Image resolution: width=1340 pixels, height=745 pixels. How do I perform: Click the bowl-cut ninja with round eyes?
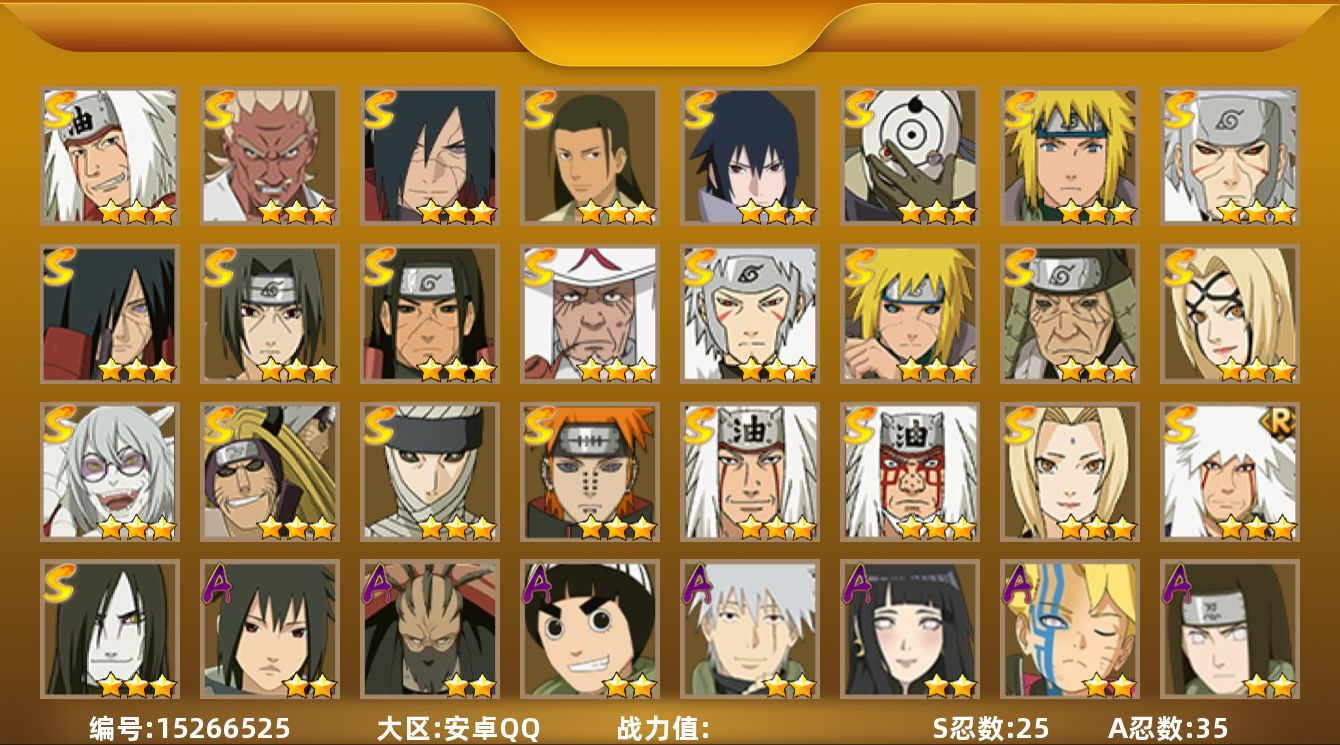coord(589,629)
